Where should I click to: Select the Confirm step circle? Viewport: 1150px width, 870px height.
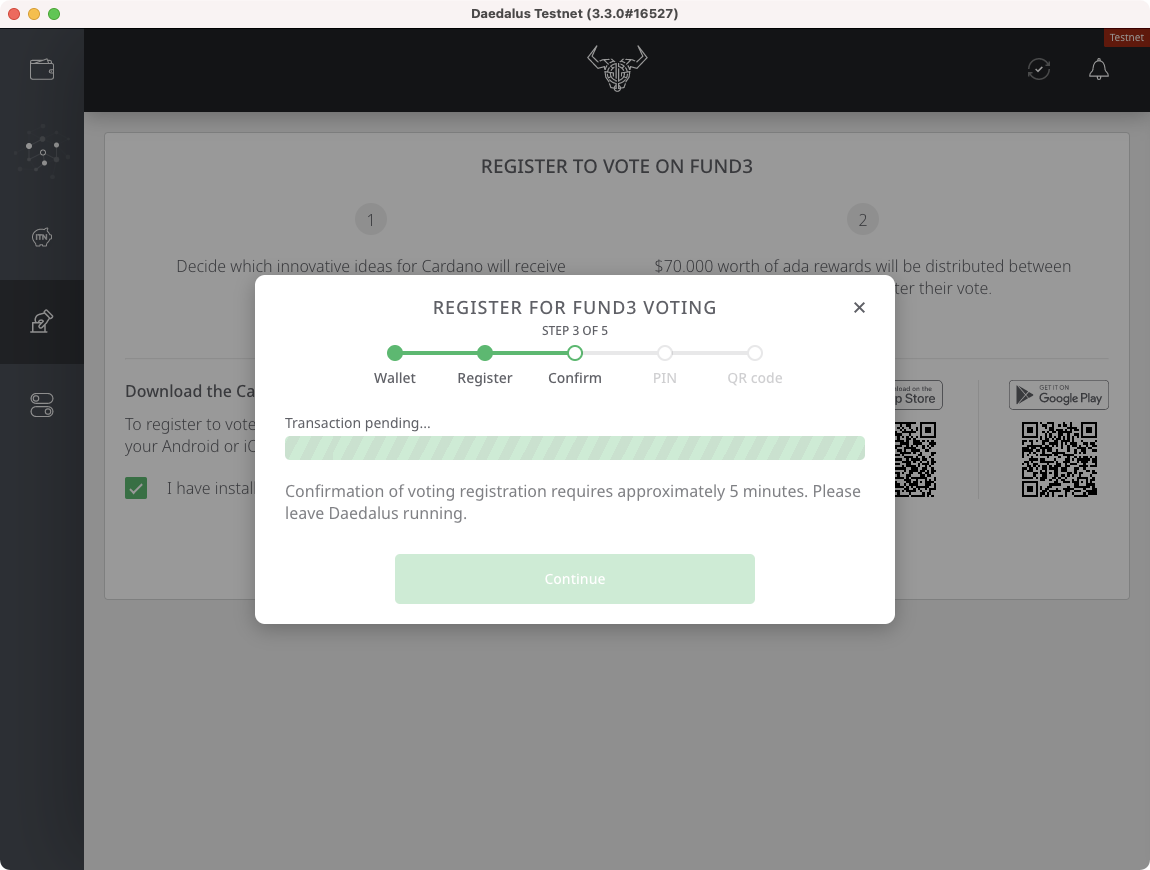pyautogui.click(x=574, y=353)
